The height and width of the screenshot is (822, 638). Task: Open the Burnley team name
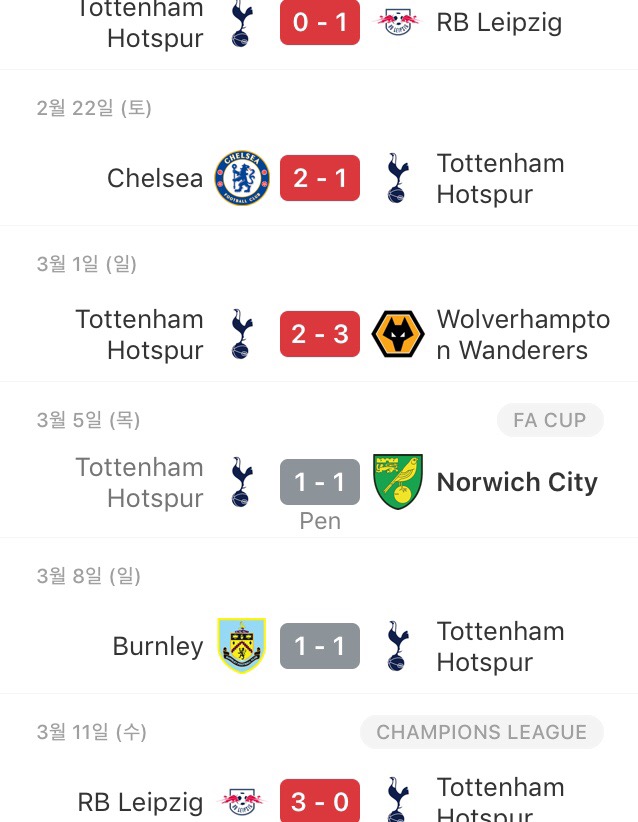(x=158, y=646)
